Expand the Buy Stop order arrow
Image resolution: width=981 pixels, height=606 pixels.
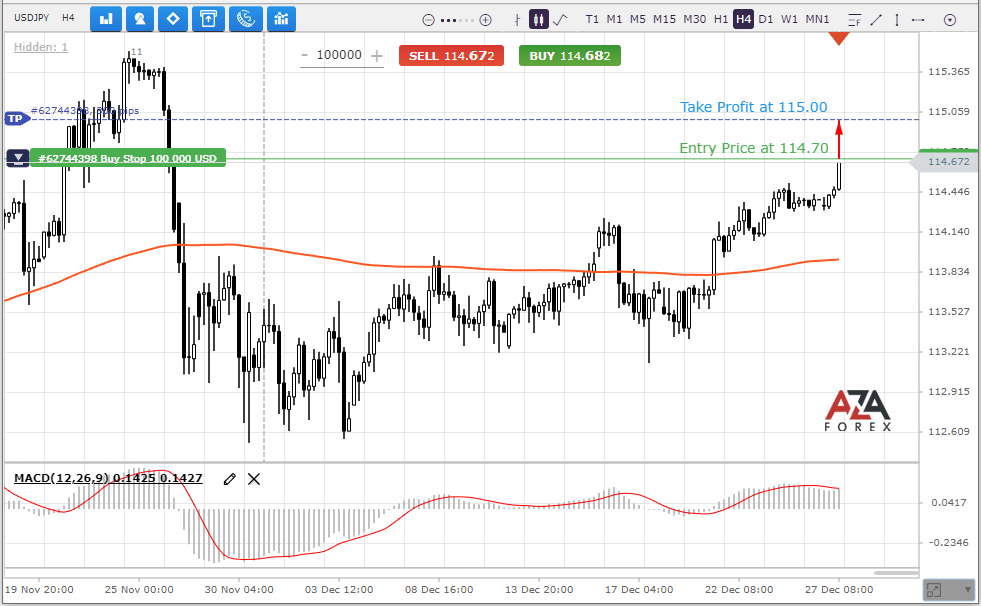tap(18, 158)
